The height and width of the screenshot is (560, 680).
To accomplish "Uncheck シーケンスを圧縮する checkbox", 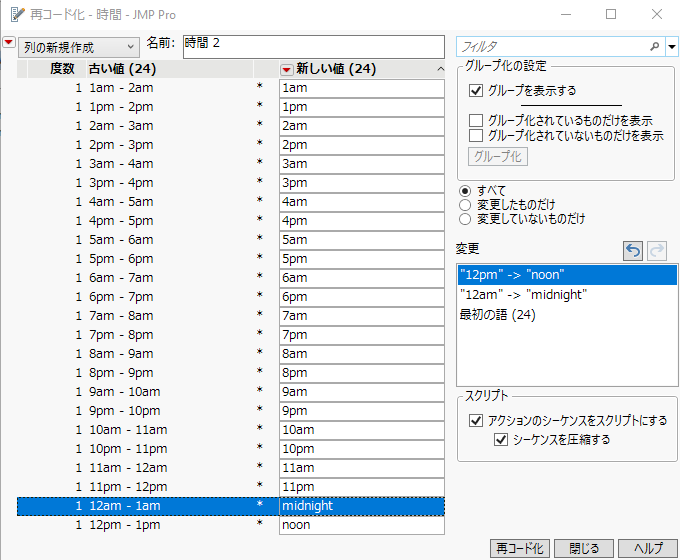I will 501,439.
